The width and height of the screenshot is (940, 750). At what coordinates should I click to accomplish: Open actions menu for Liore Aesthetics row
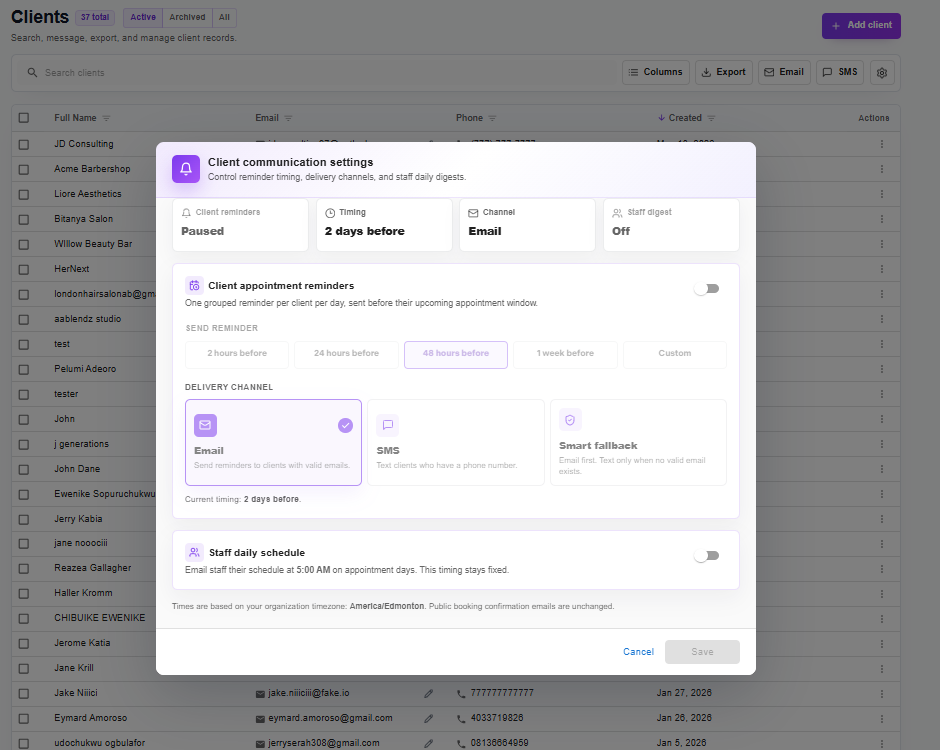click(882, 194)
